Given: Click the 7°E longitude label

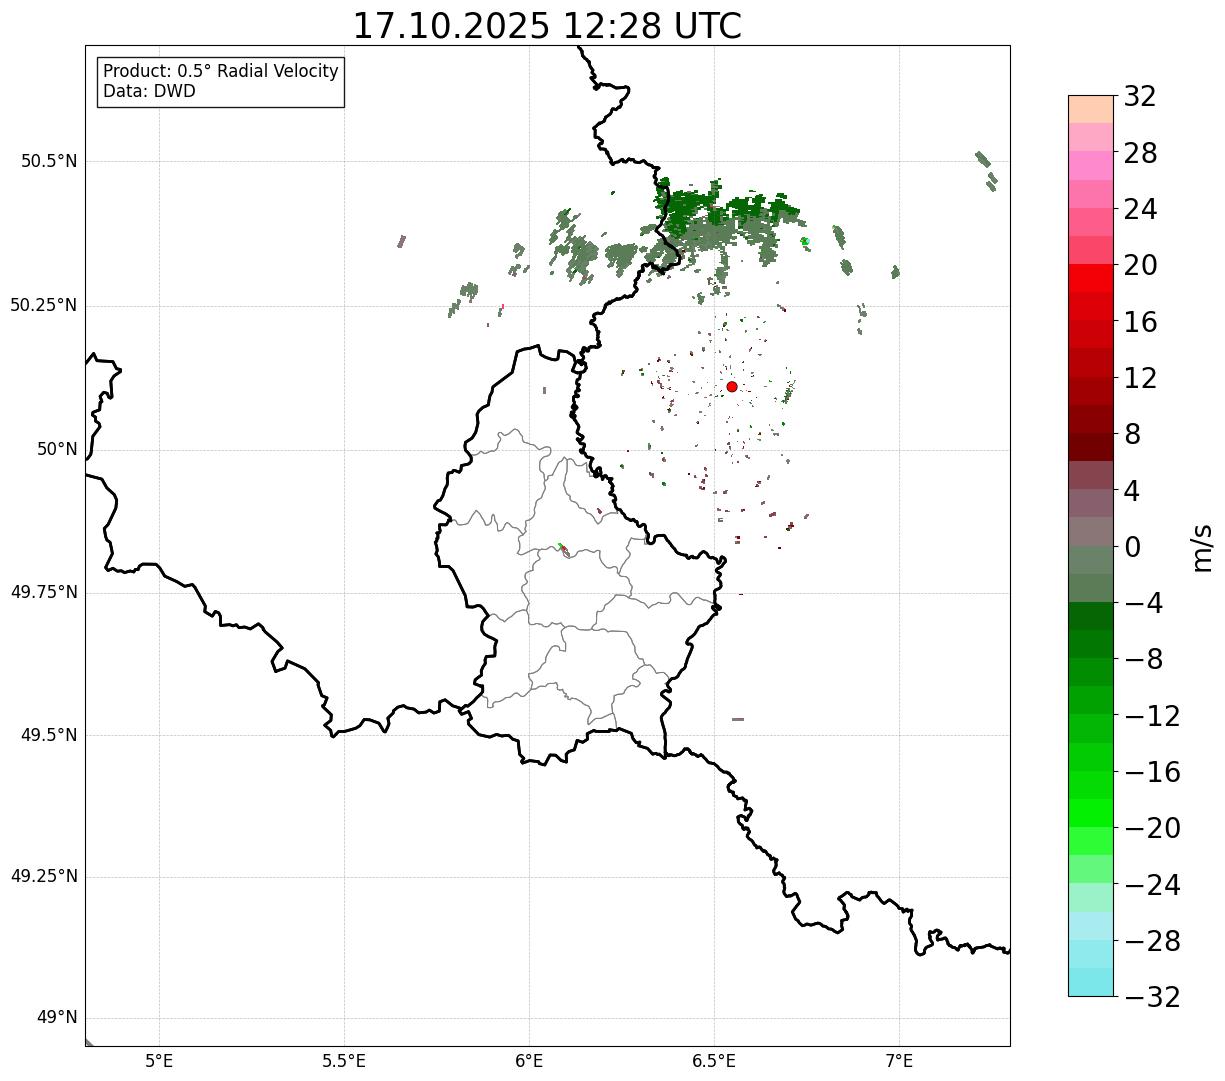Looking at the screenshot, I should coord(899,1061).
